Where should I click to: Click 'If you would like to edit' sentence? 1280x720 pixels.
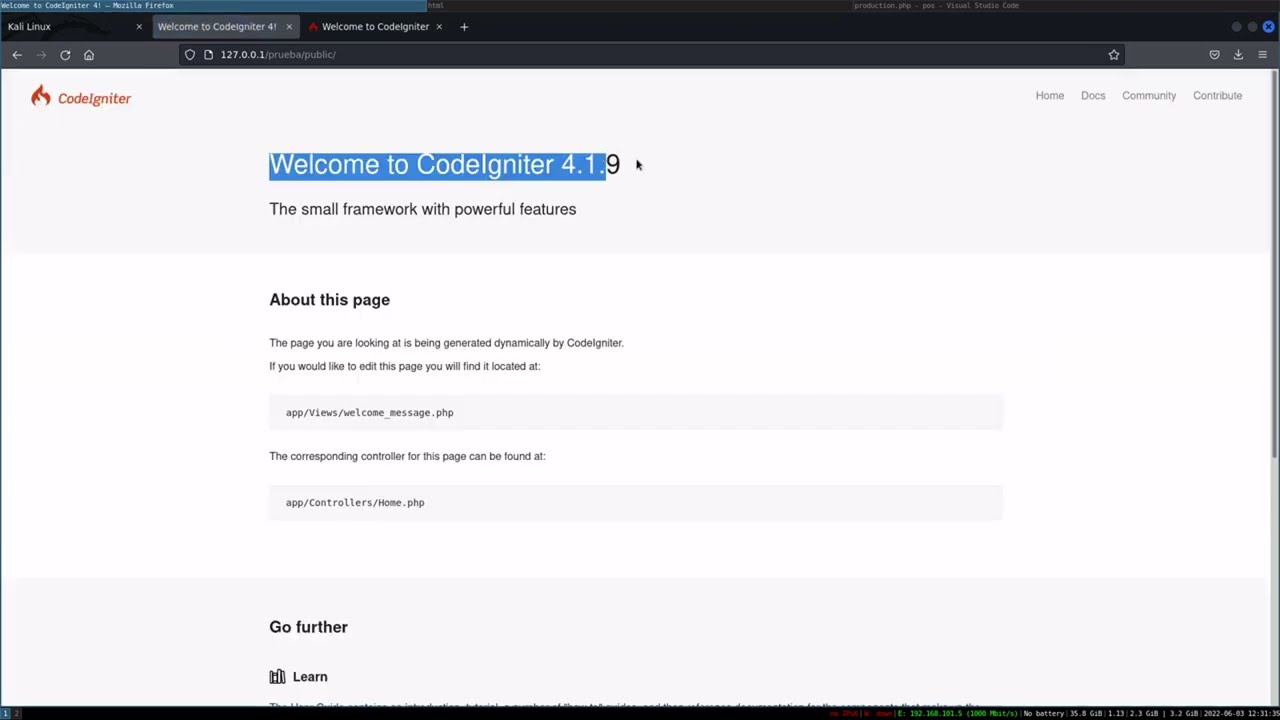tap(404, 366)
